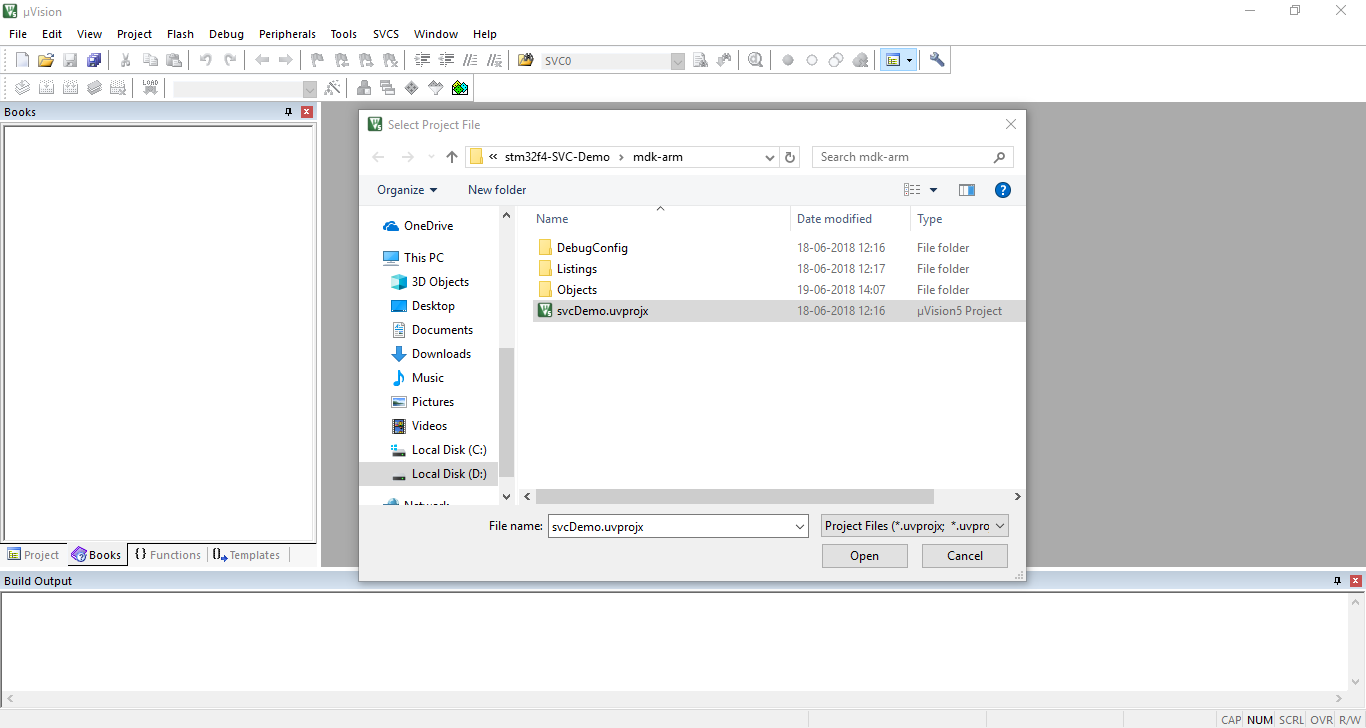Open the Manage Run-Time Environment diamond icon
This screenshot has width=1366, height=728.
(x=411, y=88)
